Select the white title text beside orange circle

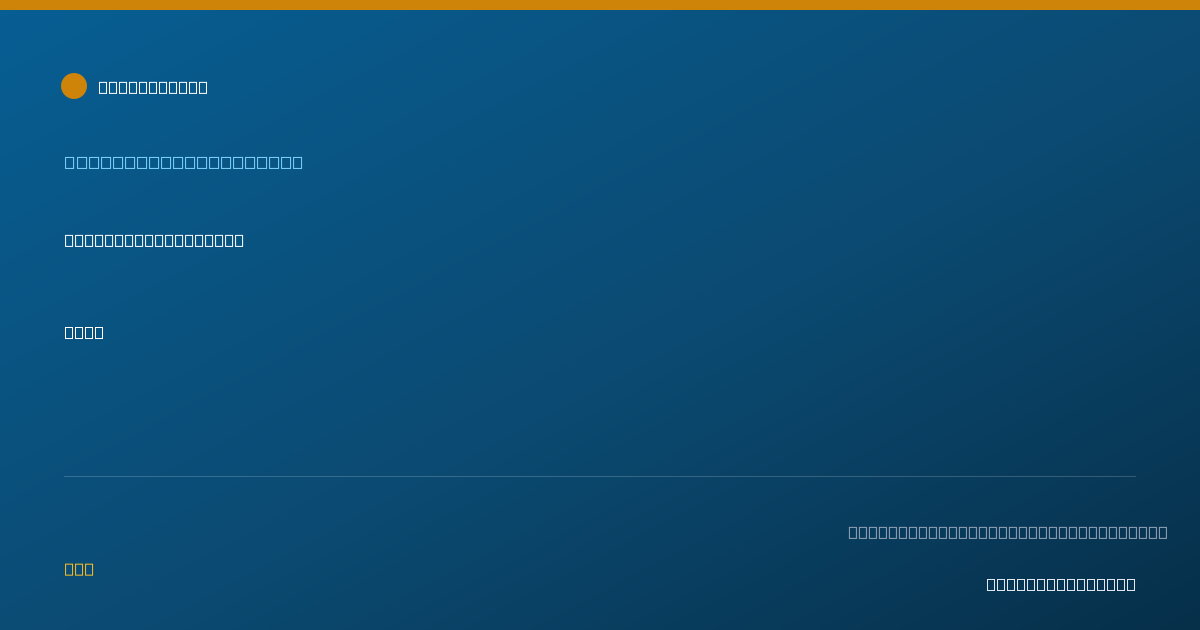point(153,87)
